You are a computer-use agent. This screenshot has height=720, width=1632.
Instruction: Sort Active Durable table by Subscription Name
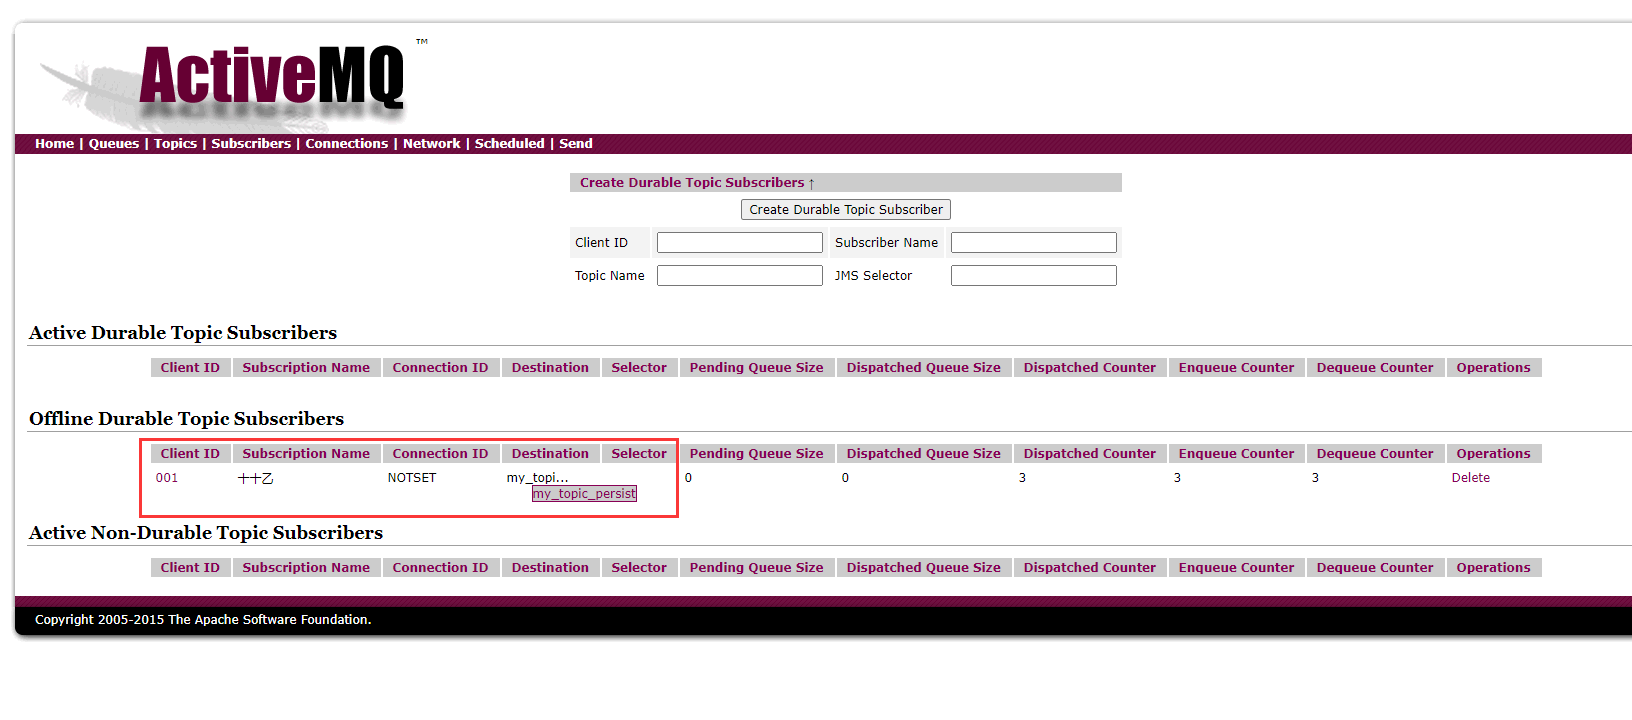(306, 368)
